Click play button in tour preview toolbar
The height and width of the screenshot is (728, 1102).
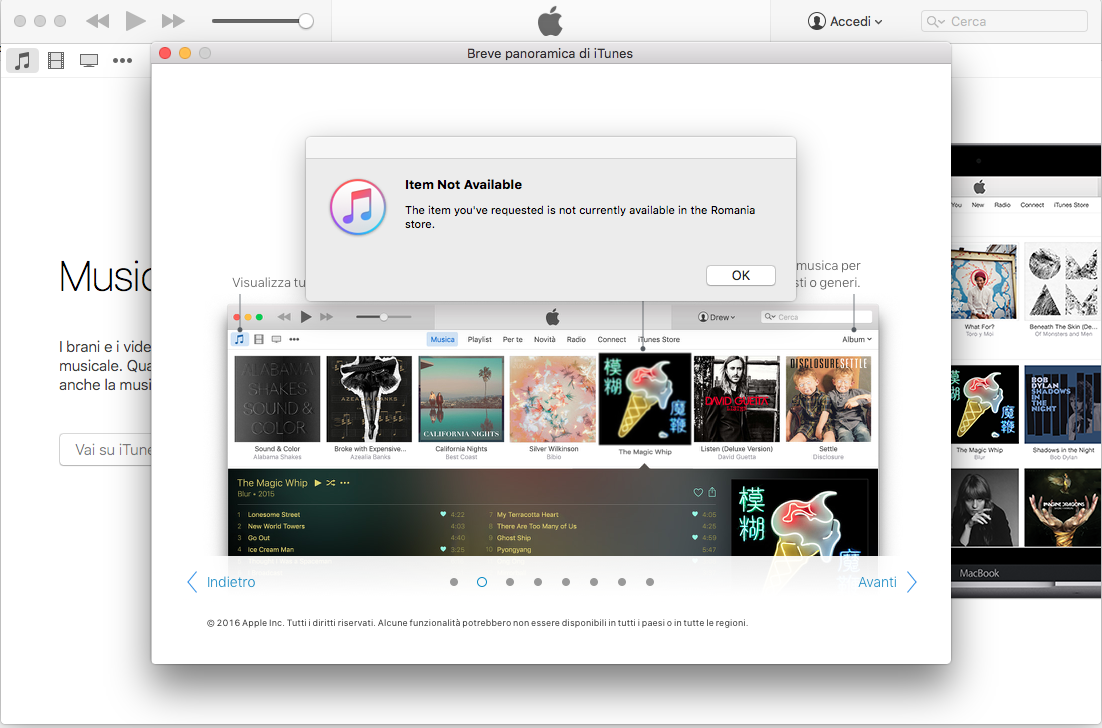tap(306, 317)
